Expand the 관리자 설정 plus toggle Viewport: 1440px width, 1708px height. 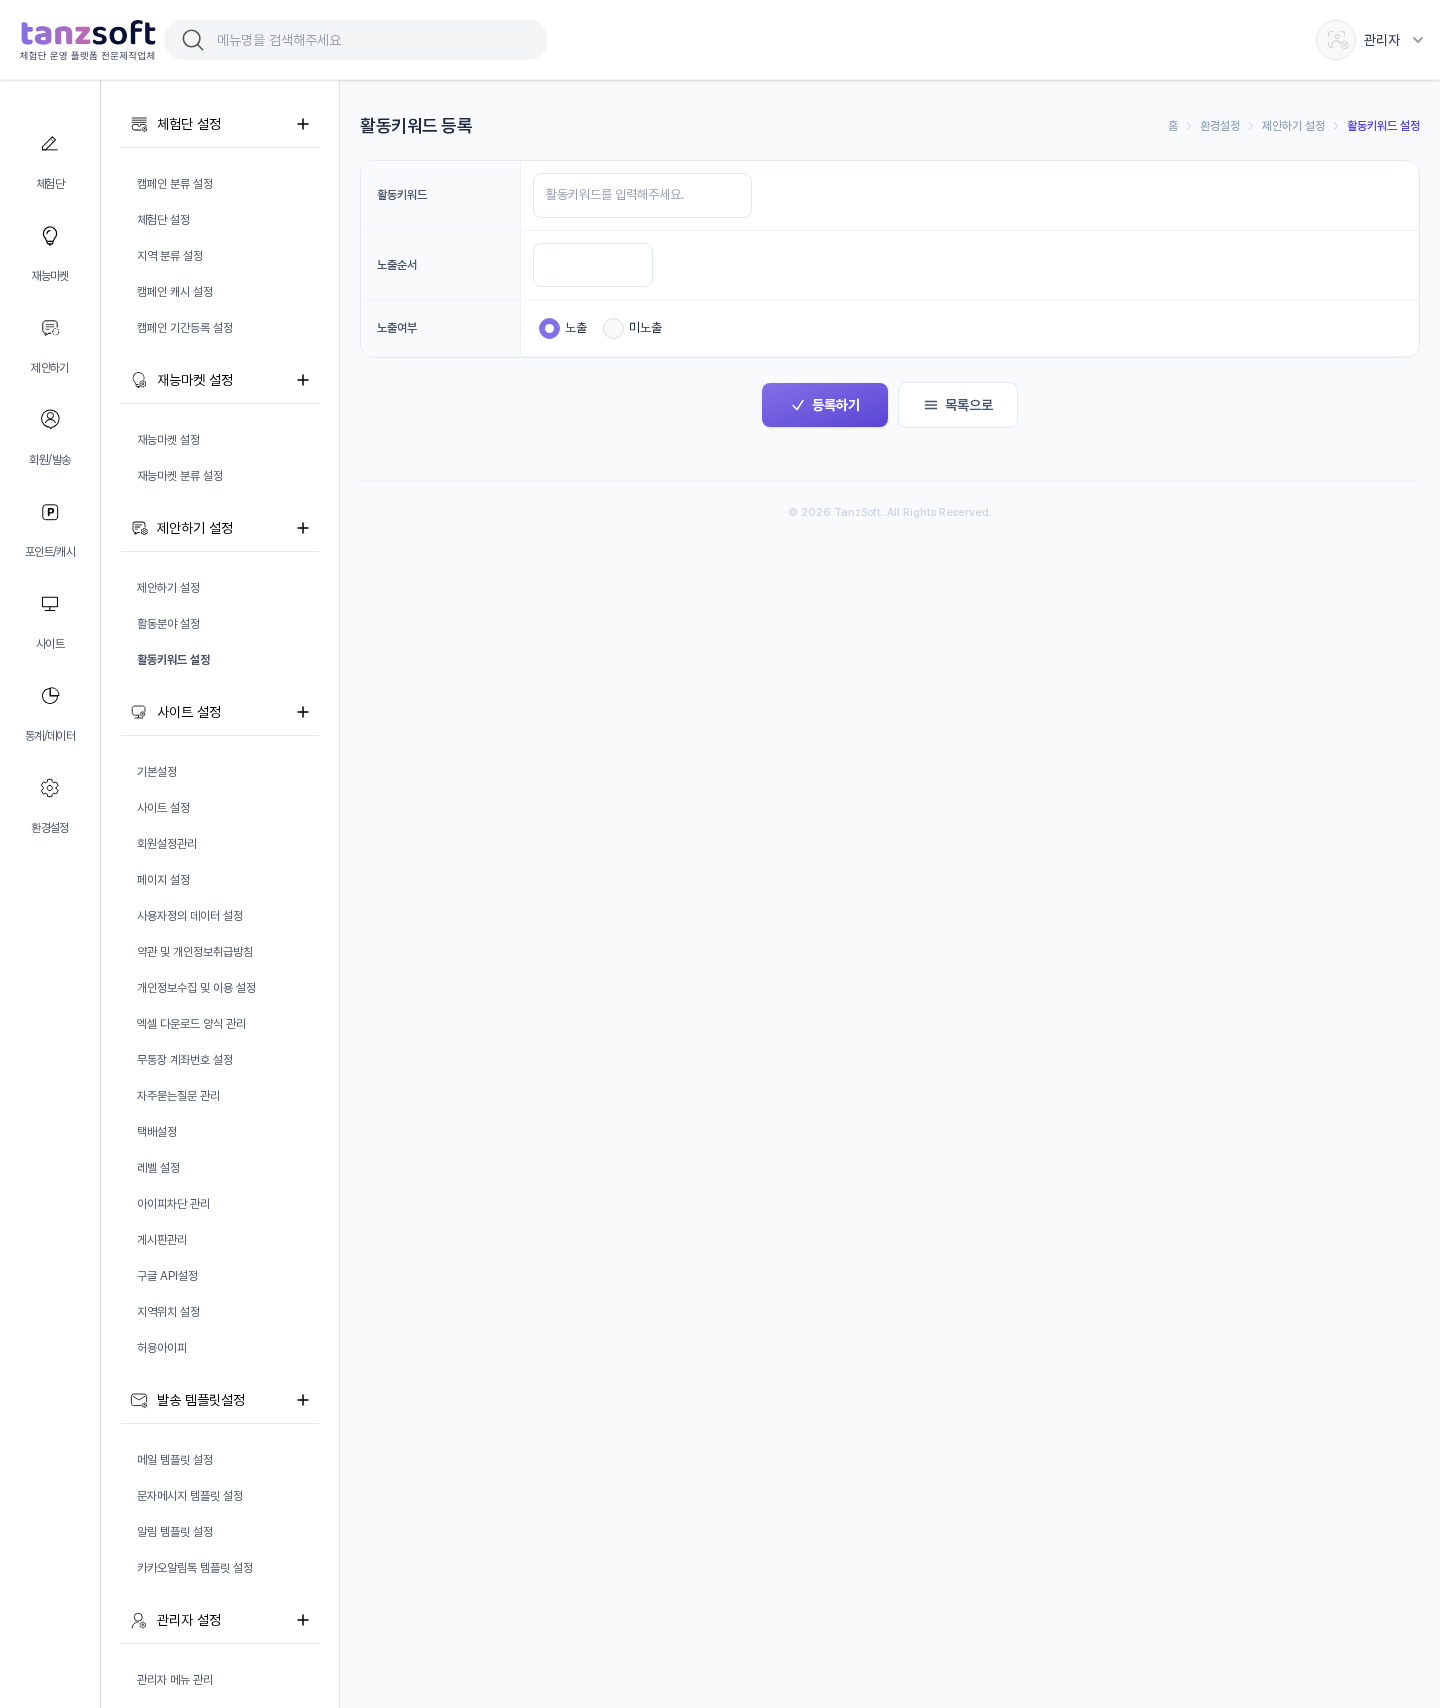click(x=303, y=1620)
